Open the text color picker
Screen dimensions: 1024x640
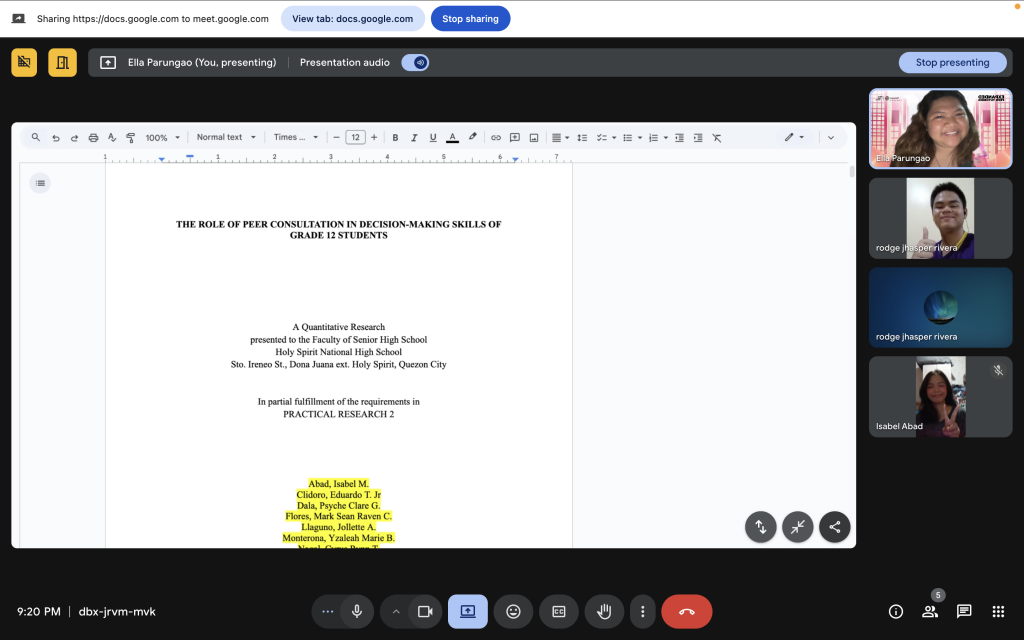(452, 138)
